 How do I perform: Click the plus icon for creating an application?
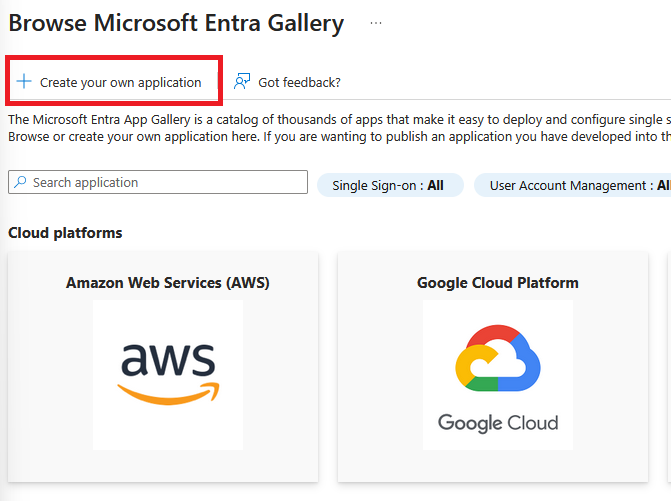[24, 82]
